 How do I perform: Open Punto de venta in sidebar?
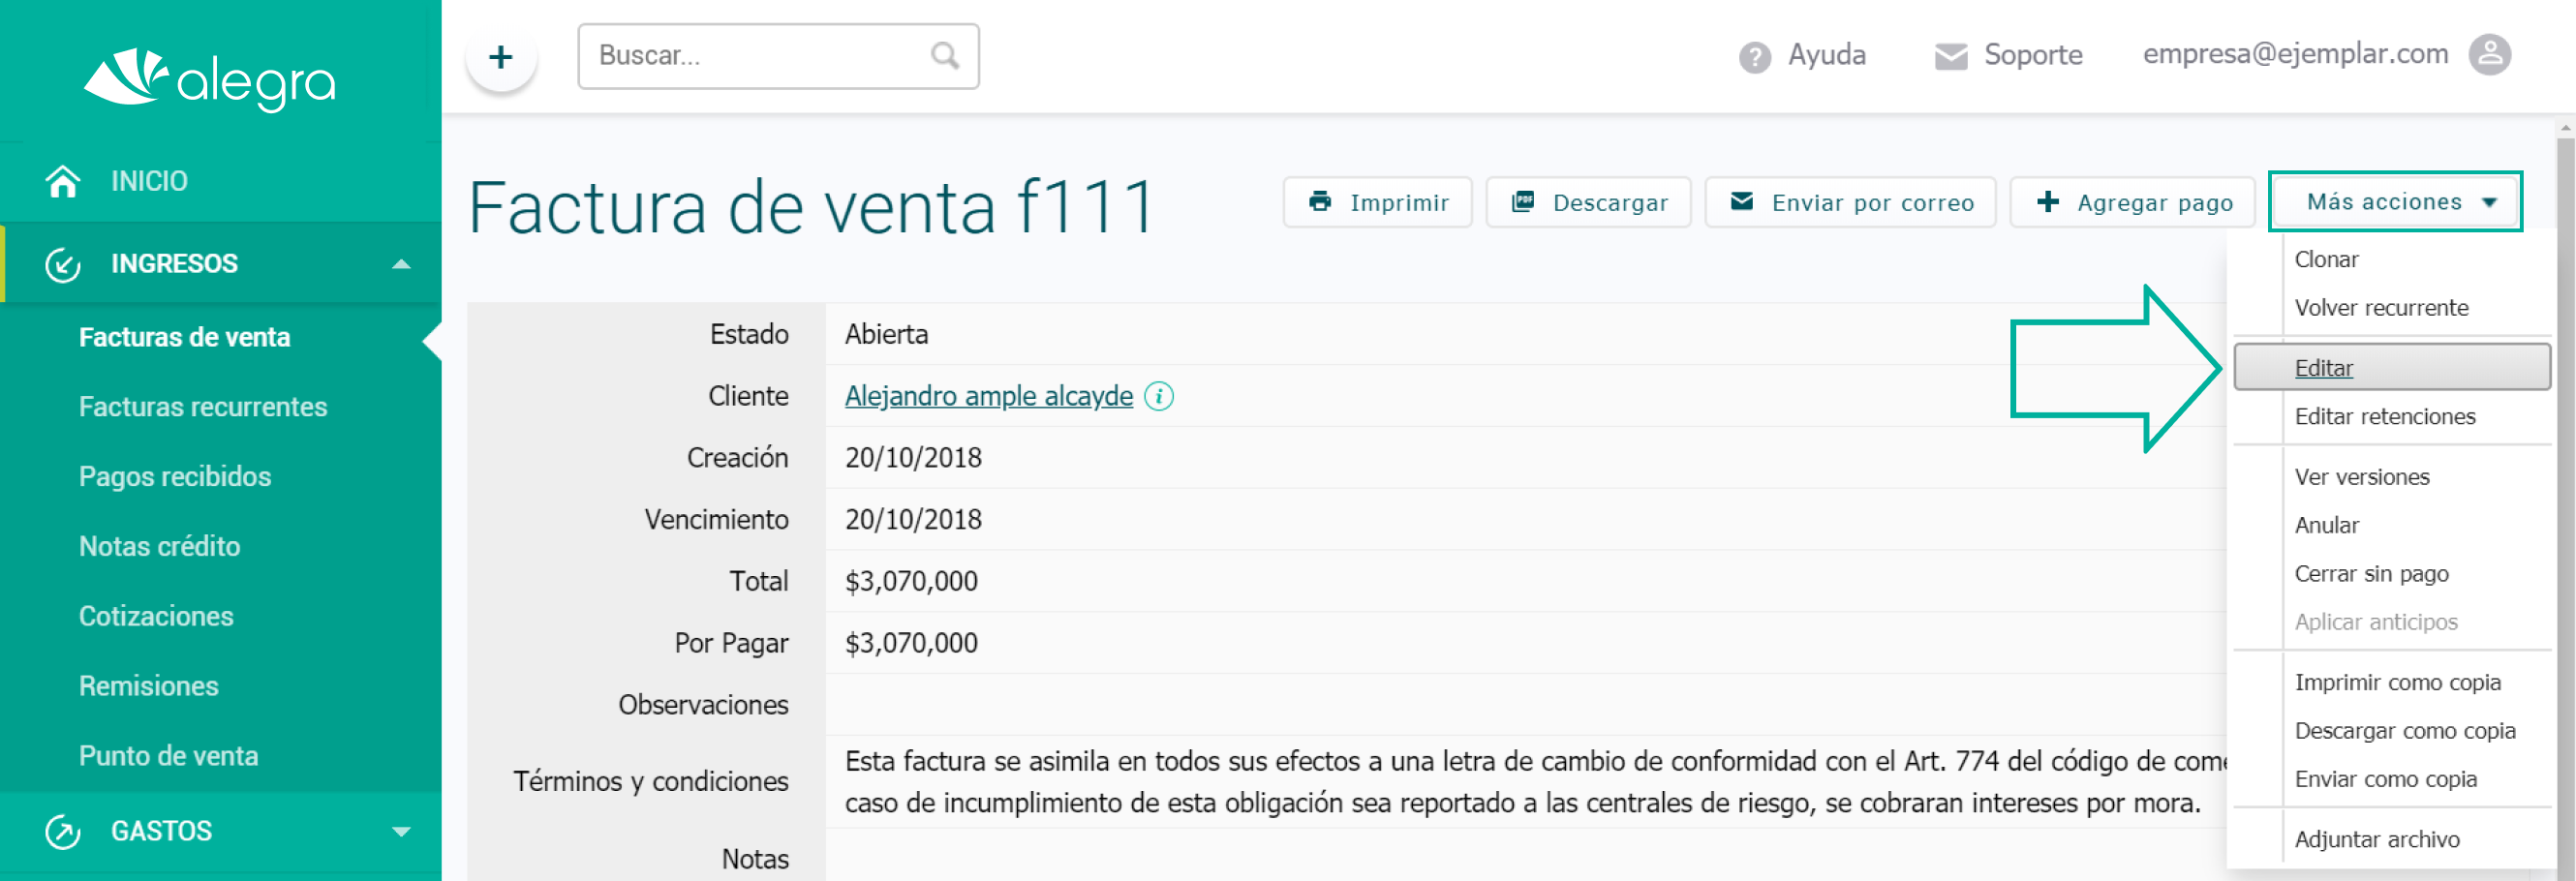click(168, 756)
